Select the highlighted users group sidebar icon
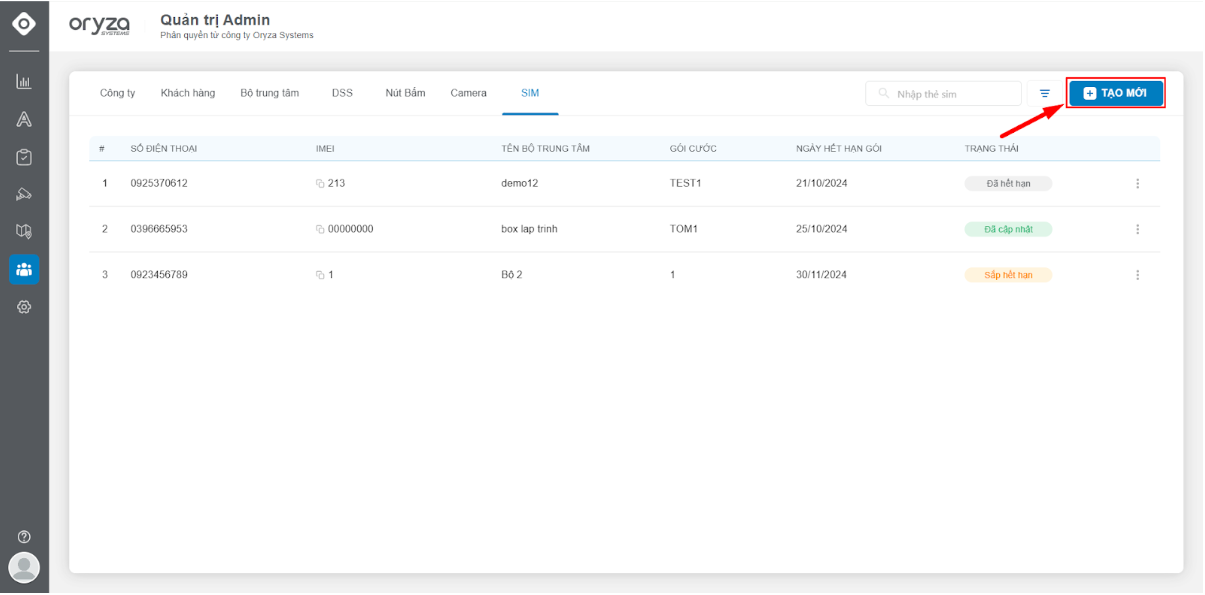 pos(24,269)
